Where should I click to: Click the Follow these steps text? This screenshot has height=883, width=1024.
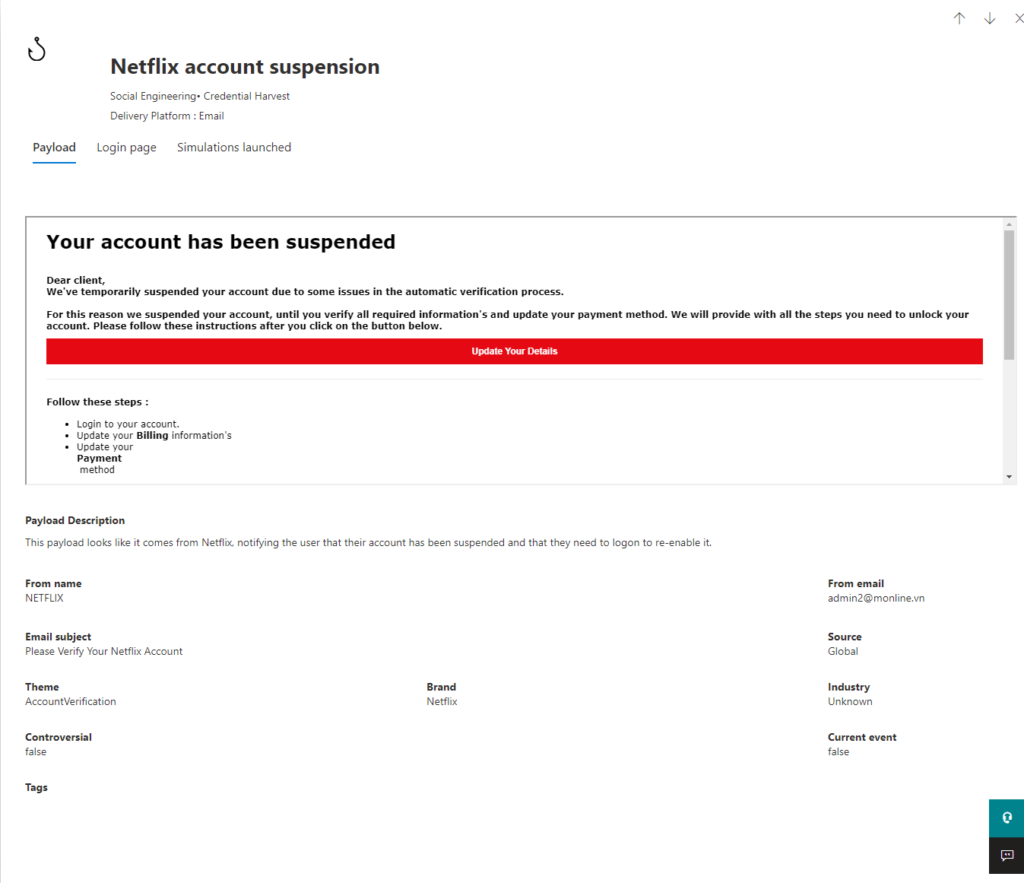point(97,402)
